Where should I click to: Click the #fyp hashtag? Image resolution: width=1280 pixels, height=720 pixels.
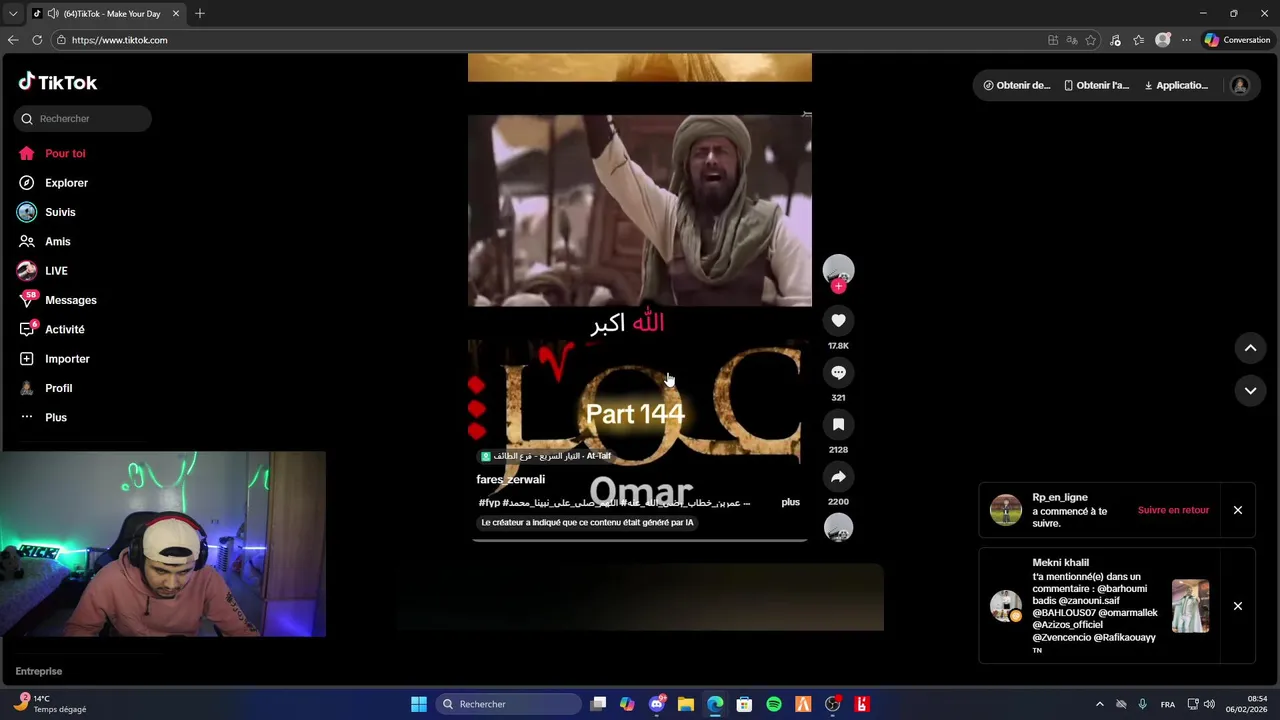[x=489, y=503]
